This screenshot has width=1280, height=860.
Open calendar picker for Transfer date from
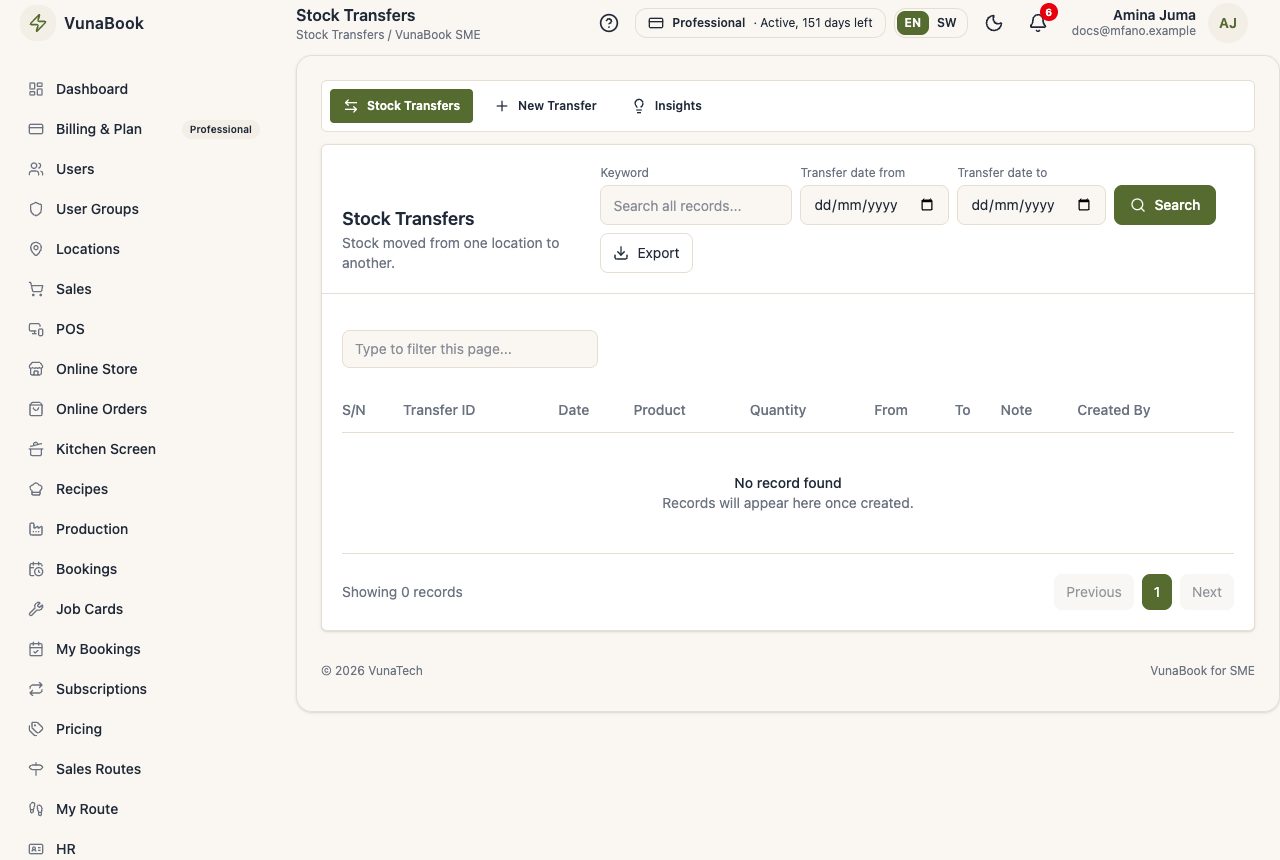(927, 205)
